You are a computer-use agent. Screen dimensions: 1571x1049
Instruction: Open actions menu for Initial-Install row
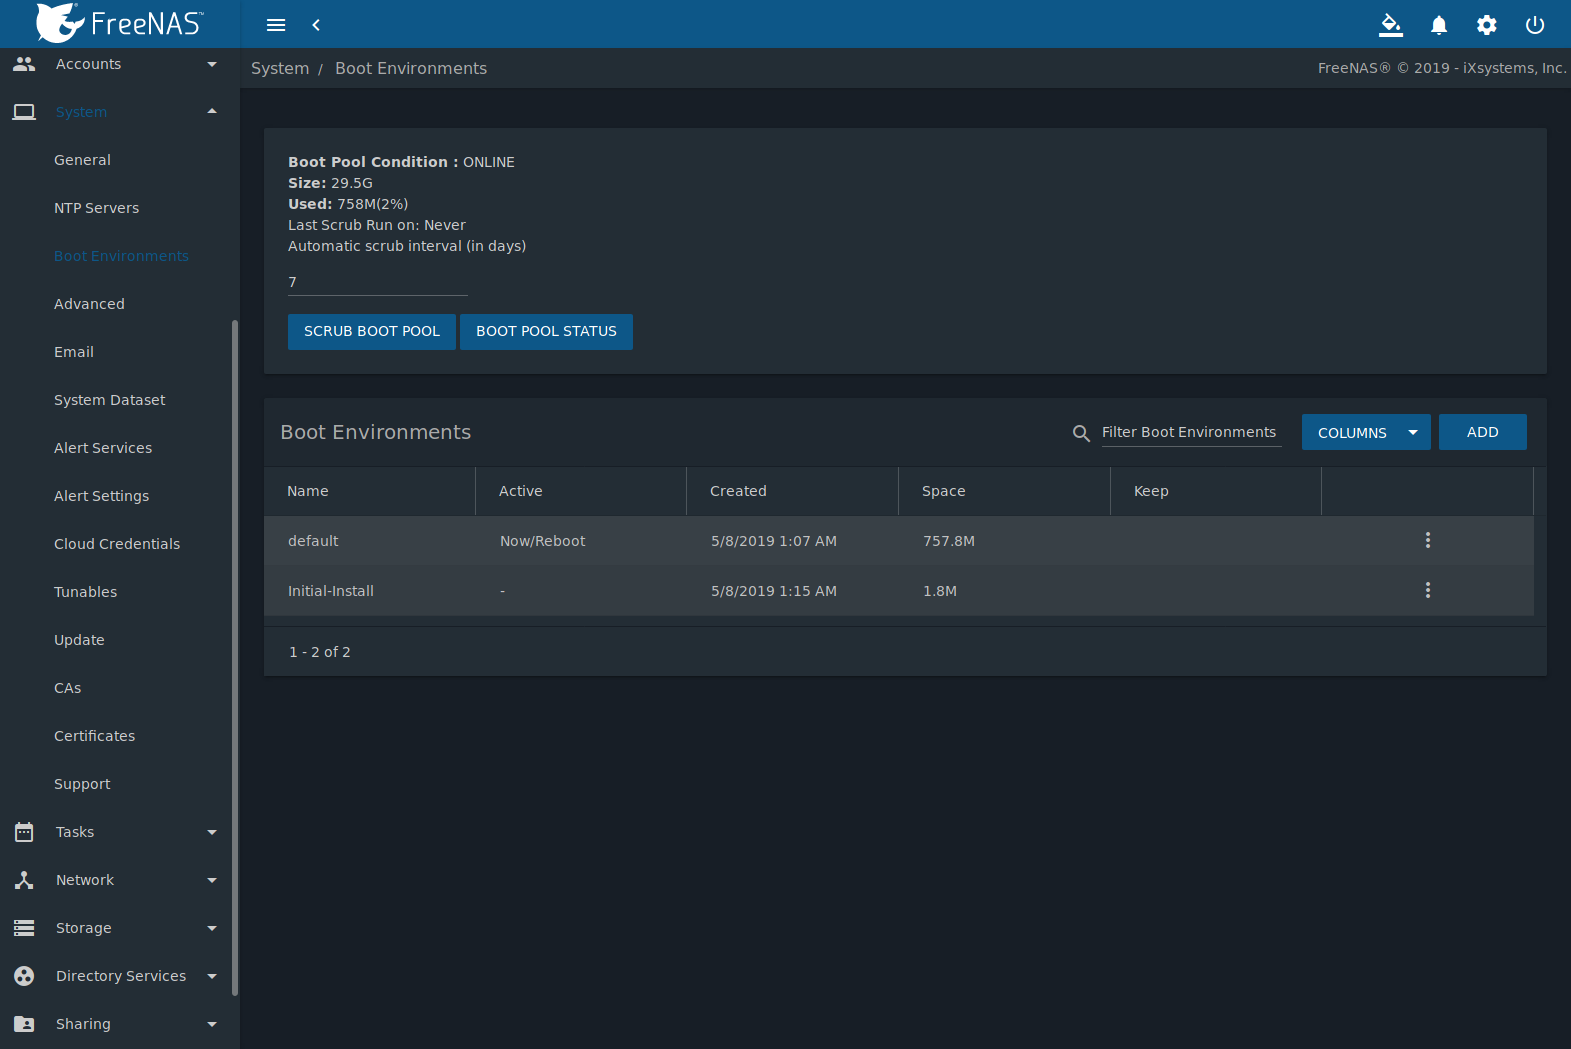tap(1428, 590)
